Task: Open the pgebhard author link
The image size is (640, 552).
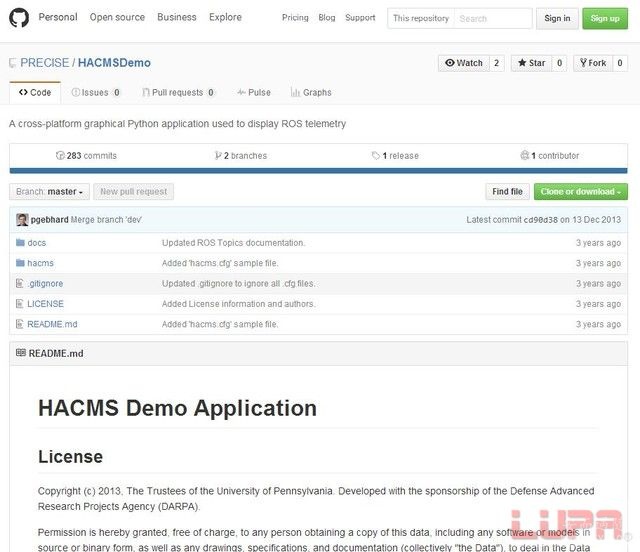Action: pos(49,220)
